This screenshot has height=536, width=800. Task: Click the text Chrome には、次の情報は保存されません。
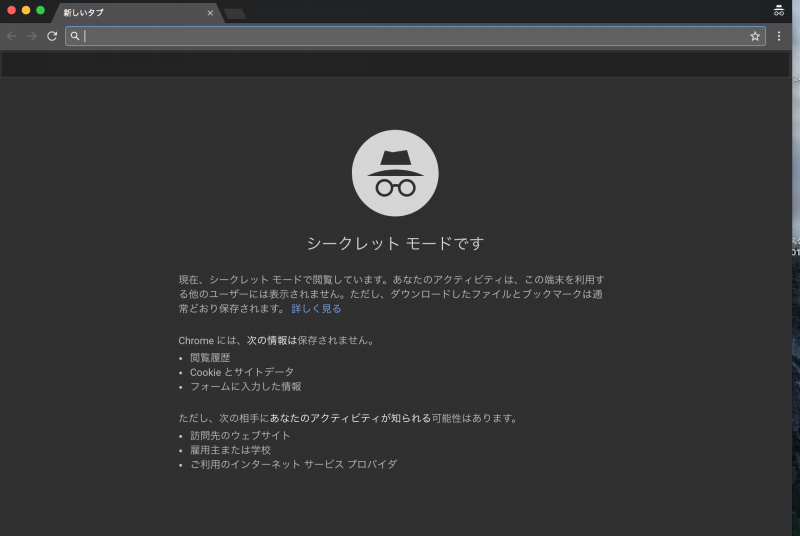click(x=278, y=340)
